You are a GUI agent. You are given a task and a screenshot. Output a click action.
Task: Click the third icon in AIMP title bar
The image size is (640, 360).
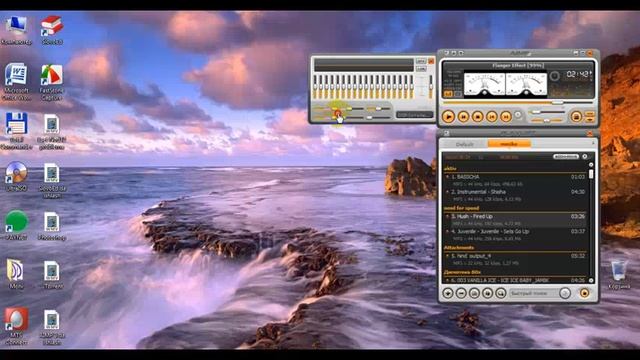tap(461, 53)
